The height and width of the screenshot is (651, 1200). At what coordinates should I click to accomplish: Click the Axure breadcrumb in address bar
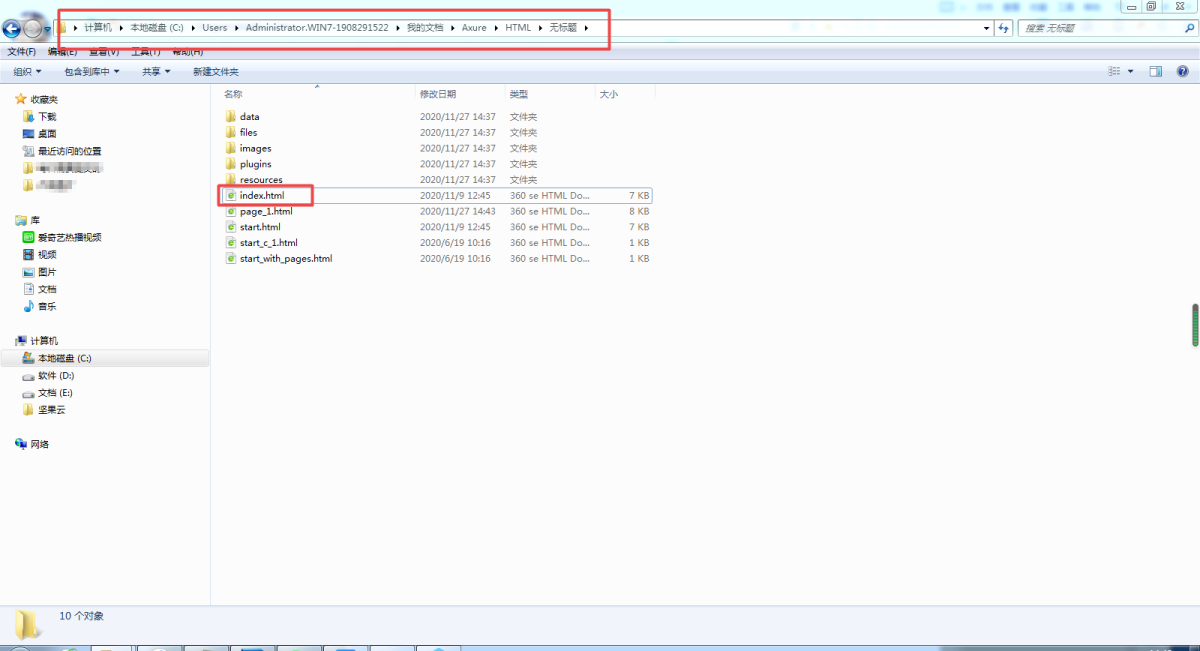[473, 28]
